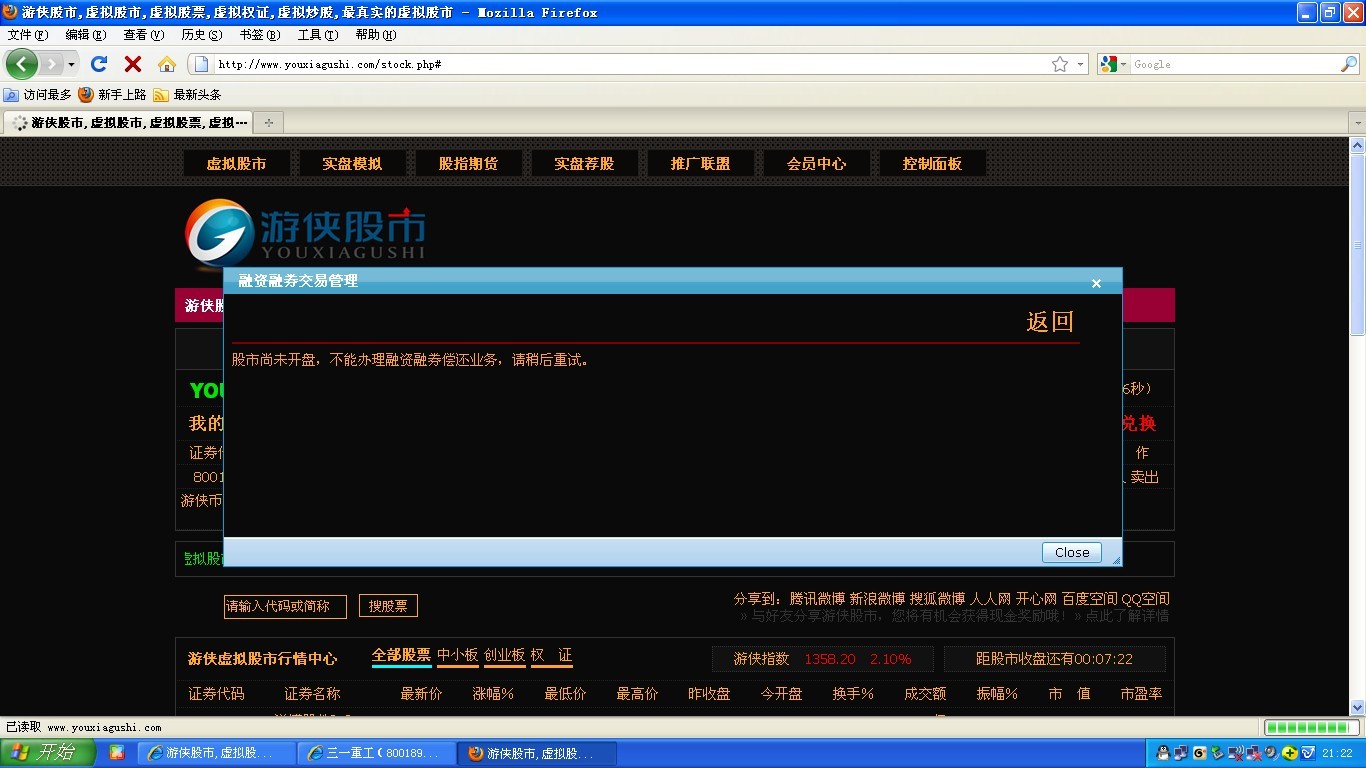Click the 返回 link in the dialog
The image size is (1366, 768).
[1049, 321]
